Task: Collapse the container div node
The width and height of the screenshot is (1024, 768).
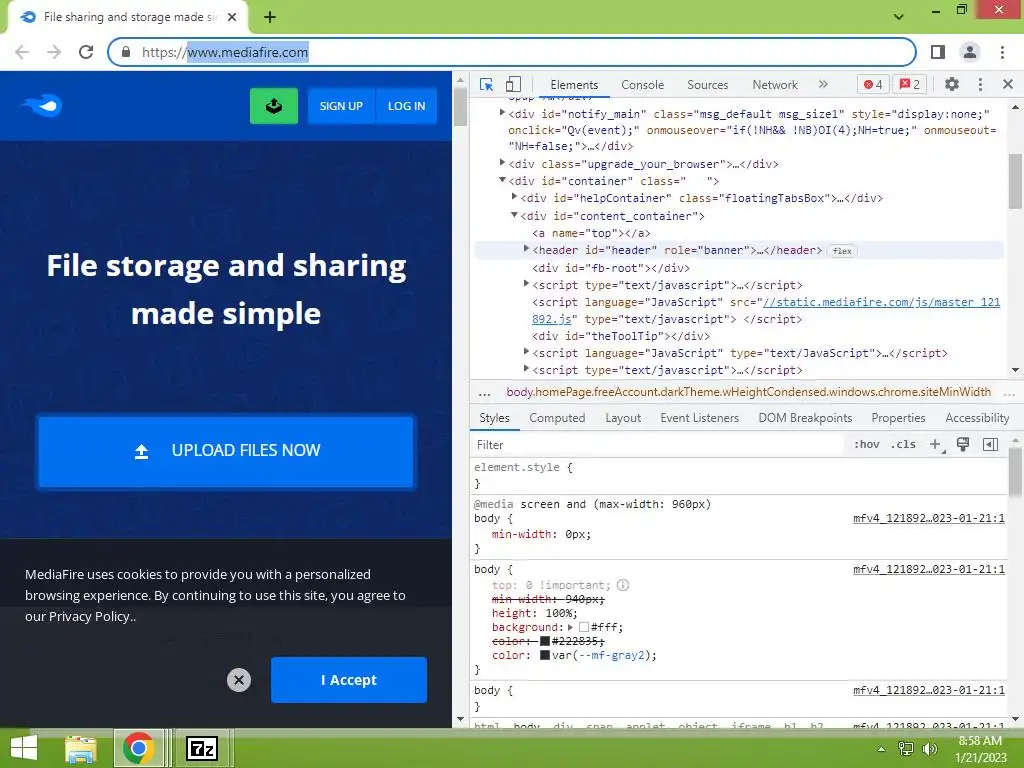Action: (x=502, y=180)
